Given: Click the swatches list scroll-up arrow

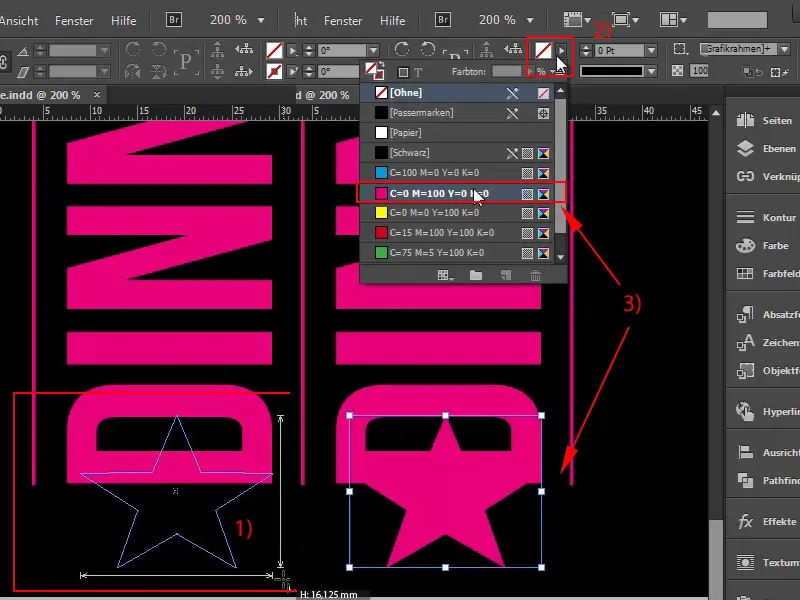Looking at the screenshot, I should (561, 90).
